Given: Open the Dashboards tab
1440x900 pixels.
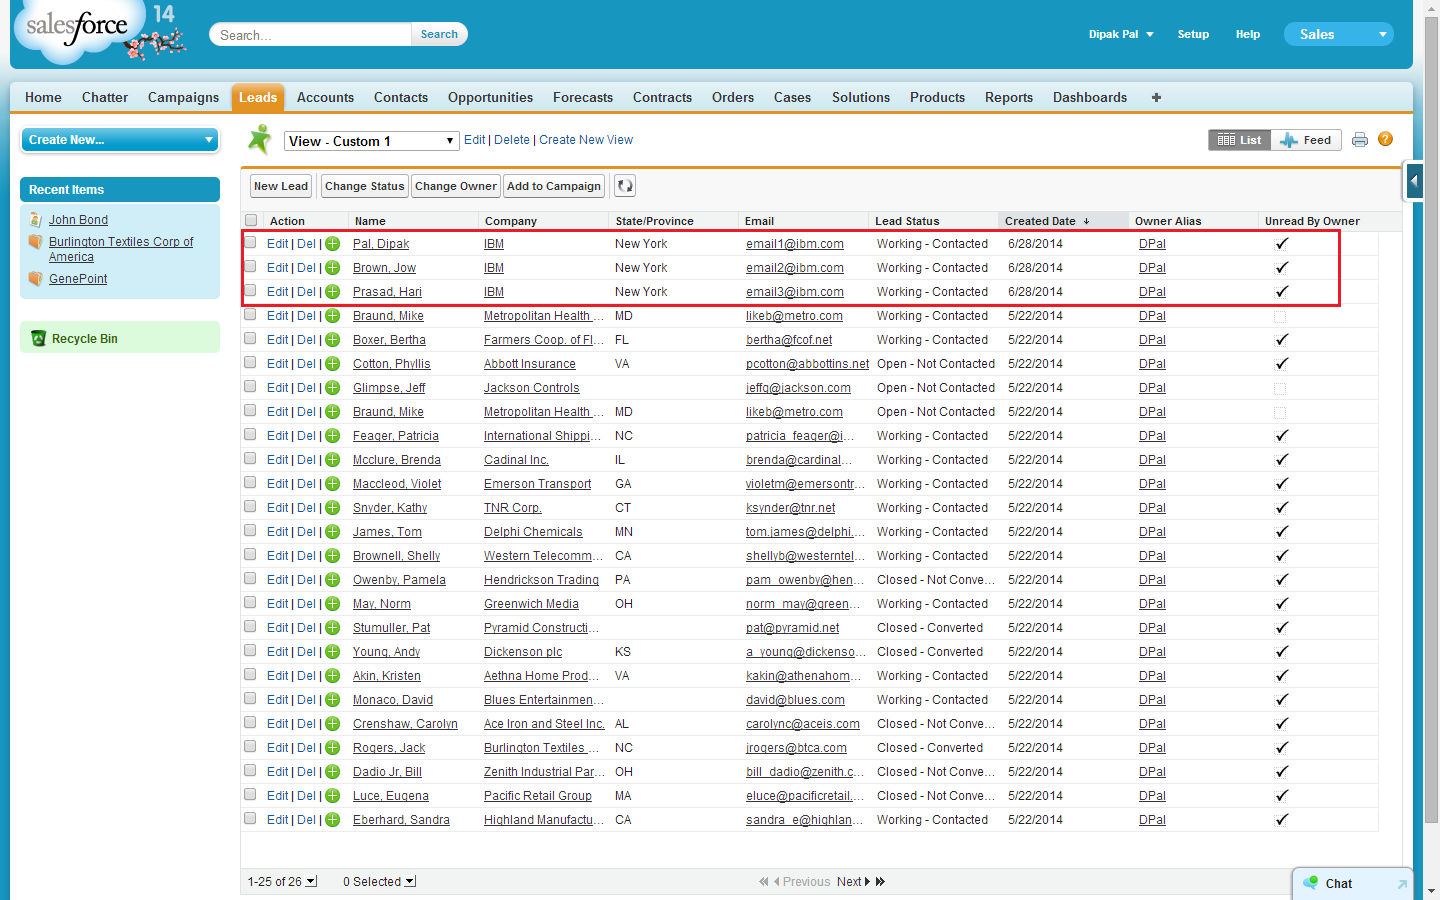Looking at the screenshot, I should pyautogui.click(x=1090, y=97).
